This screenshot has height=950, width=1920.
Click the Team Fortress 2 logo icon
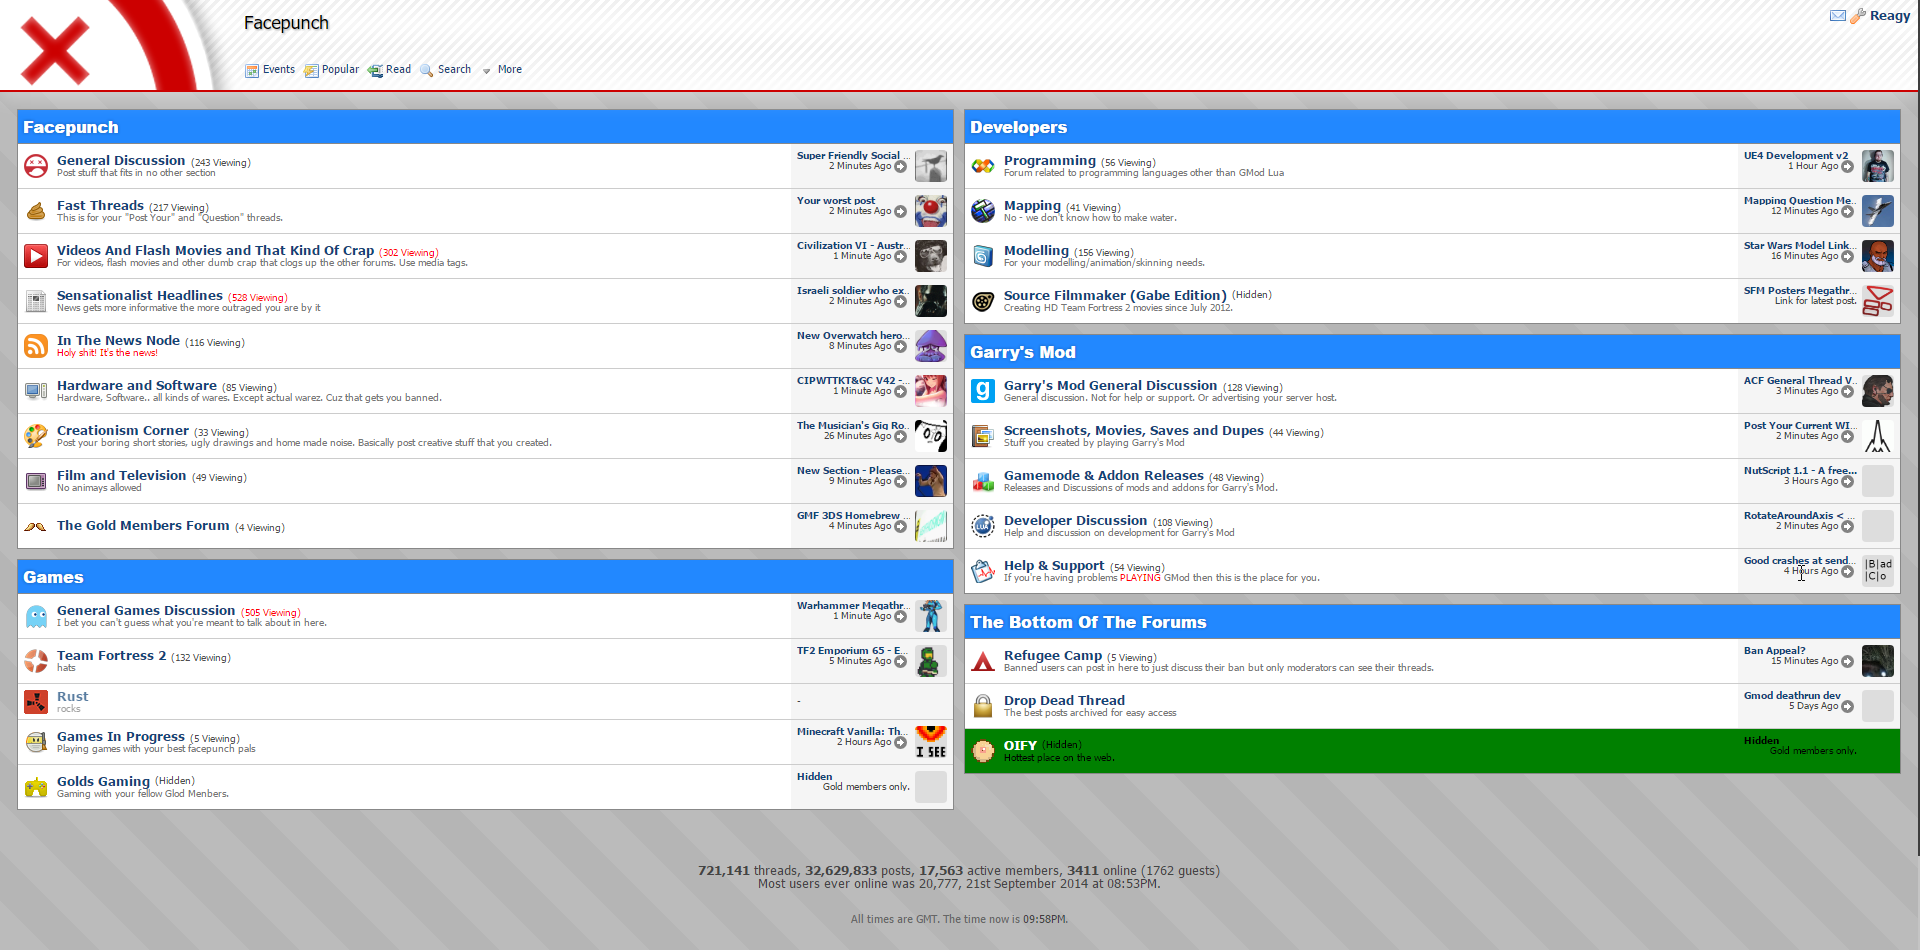[36, 661]
